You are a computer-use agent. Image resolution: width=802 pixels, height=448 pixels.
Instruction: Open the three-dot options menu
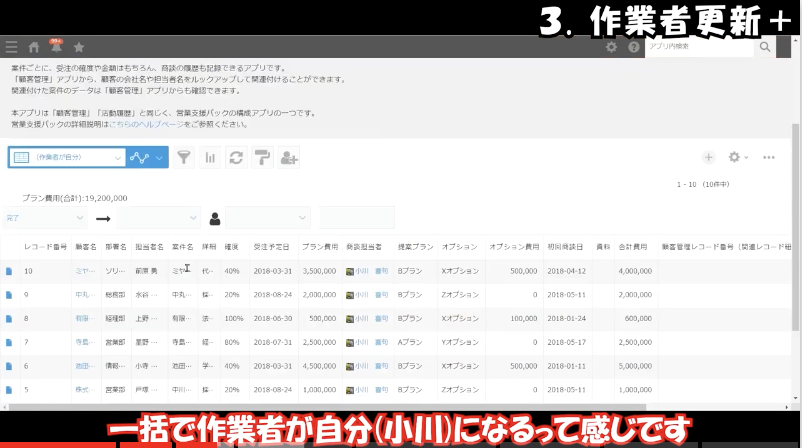[x=769, y=158]
